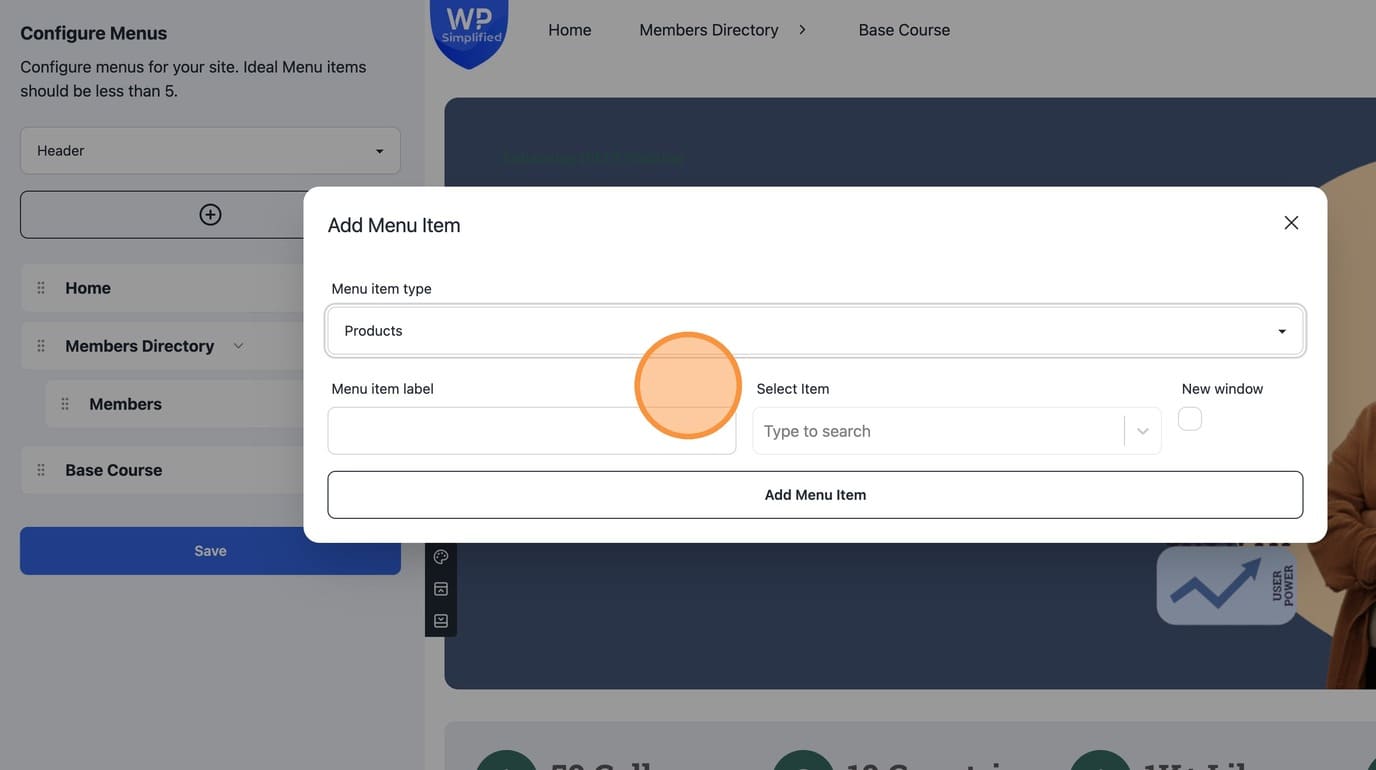This screenshot has width=1376, height=770.
Task: Expand Members Directory navigation chevron
Action: pyautogui.click(x=802, y=30)
